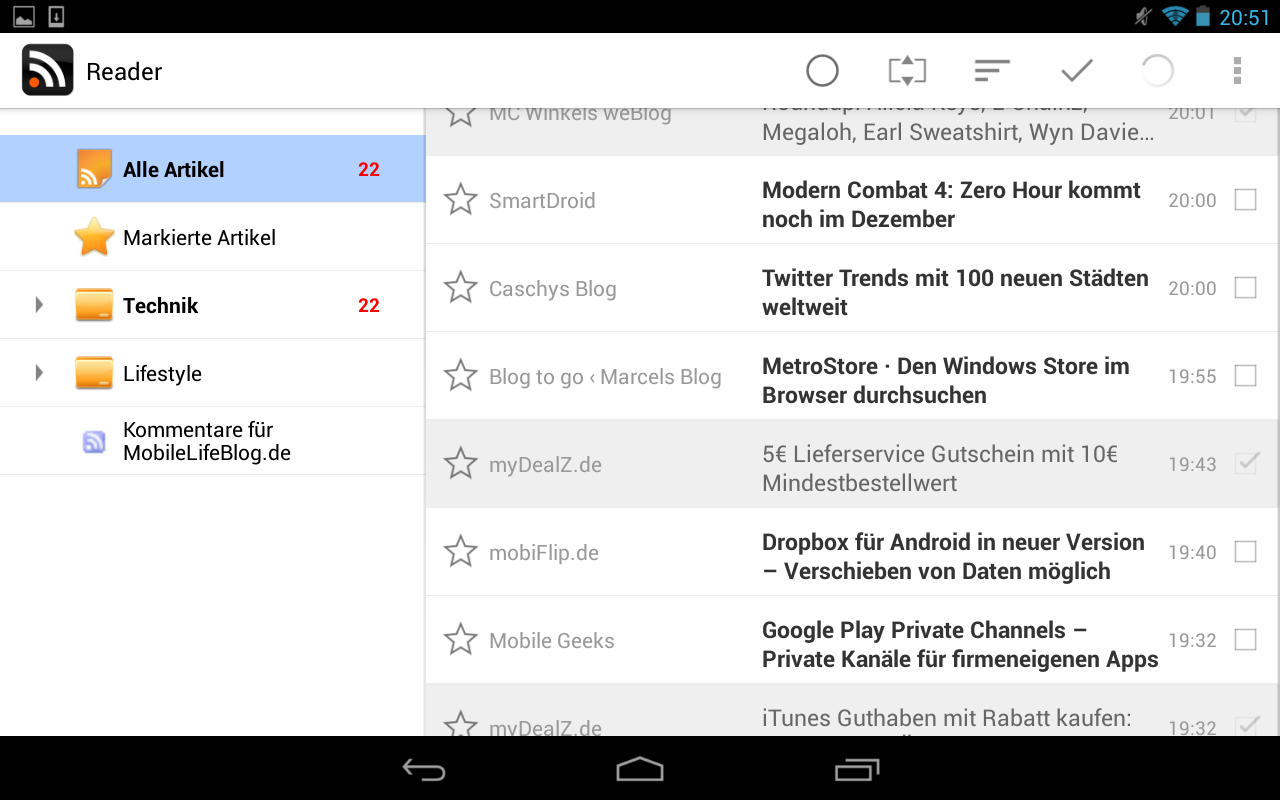Image resolution: width=1280 pixels, height=800 pixels.
Task: Tap the 19:40 timestamp
Action: pos(1192,552)
